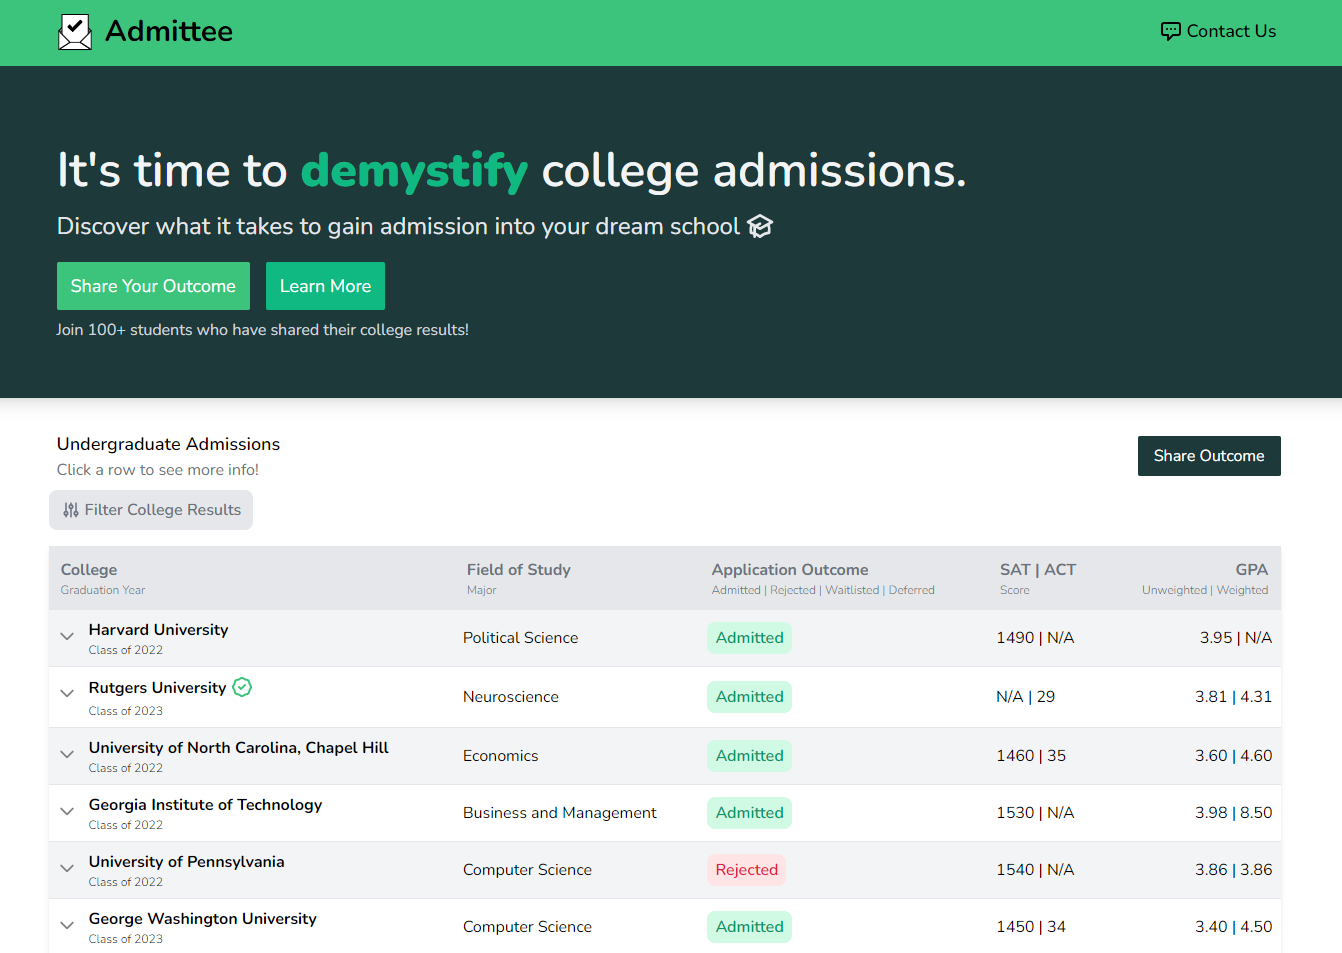Expand the Georgia Institute of Technology chevron
The height and width of the screenshot is (953, 1342).
point(67,811)
